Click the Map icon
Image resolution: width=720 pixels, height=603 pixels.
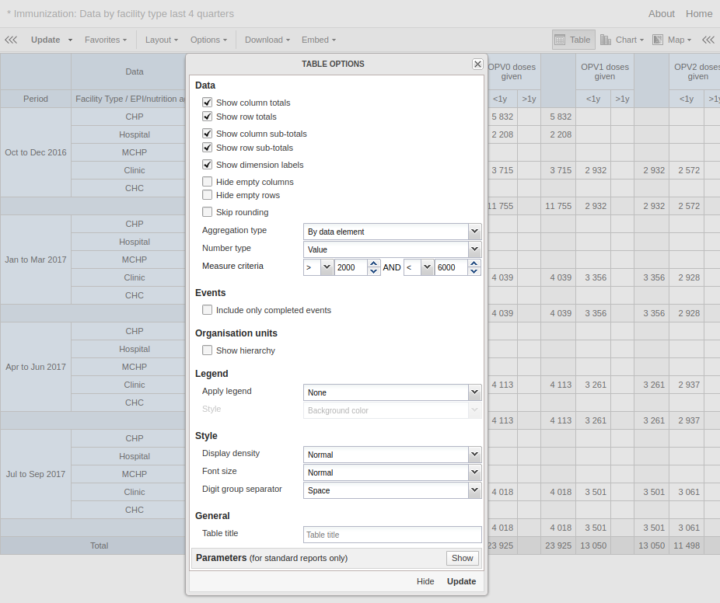coord(658,40)
